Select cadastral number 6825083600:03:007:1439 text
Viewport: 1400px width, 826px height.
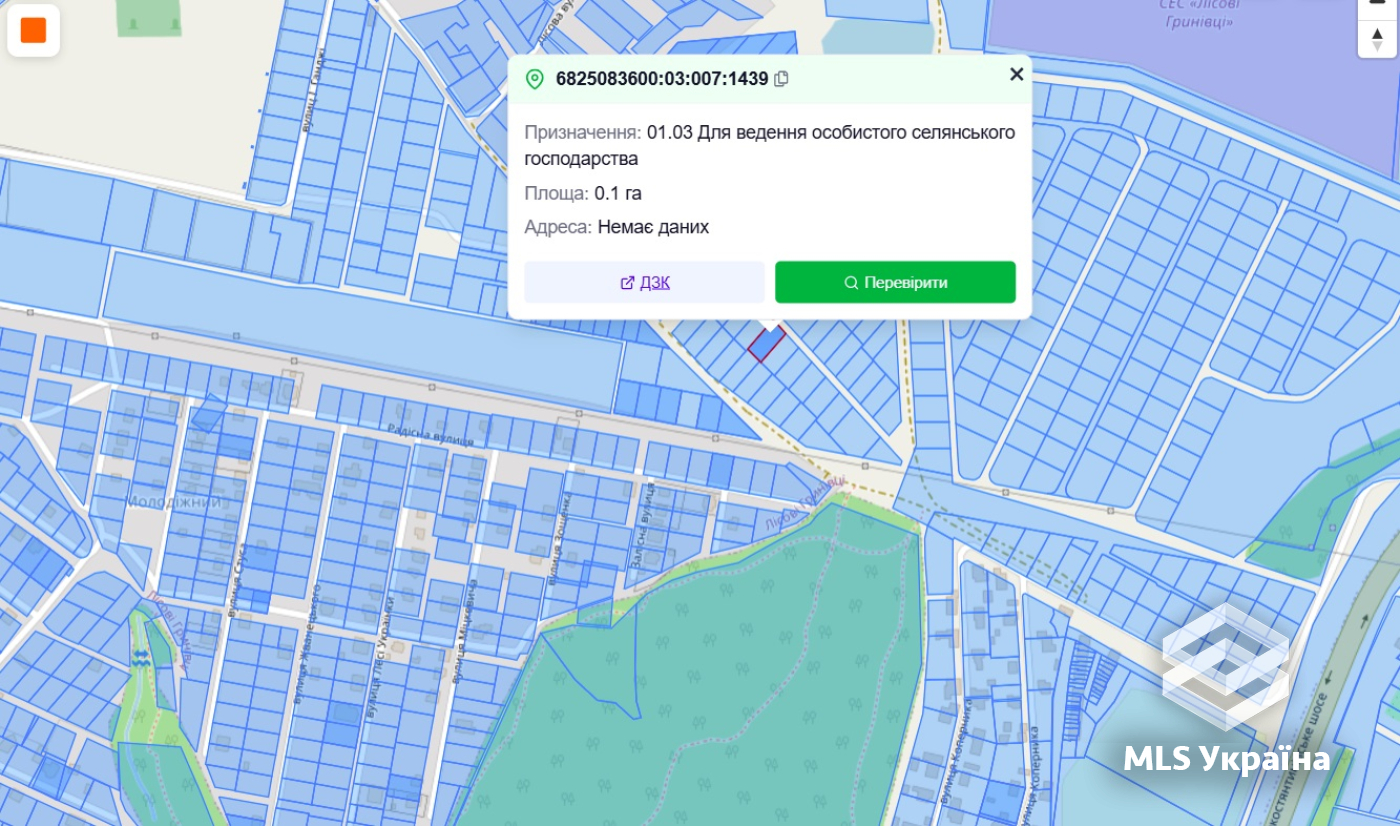662,79
